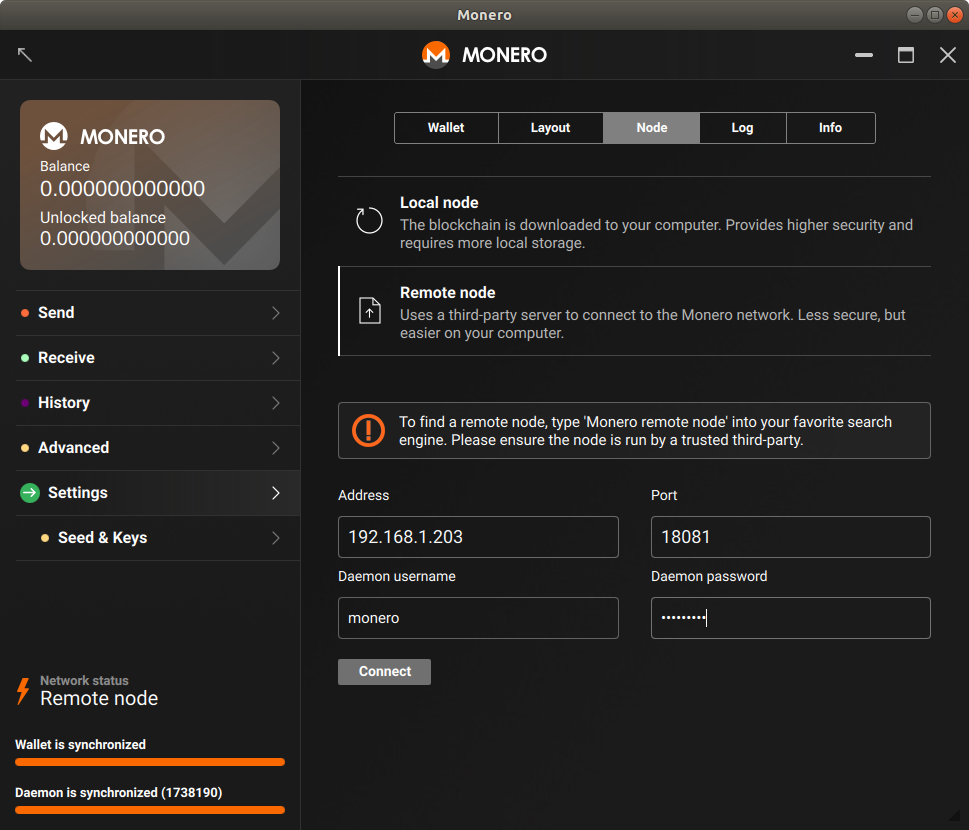969x830 pixels.
Task: Click the Wallet is synchronized progress bar
Action: [x=150, y=762]
